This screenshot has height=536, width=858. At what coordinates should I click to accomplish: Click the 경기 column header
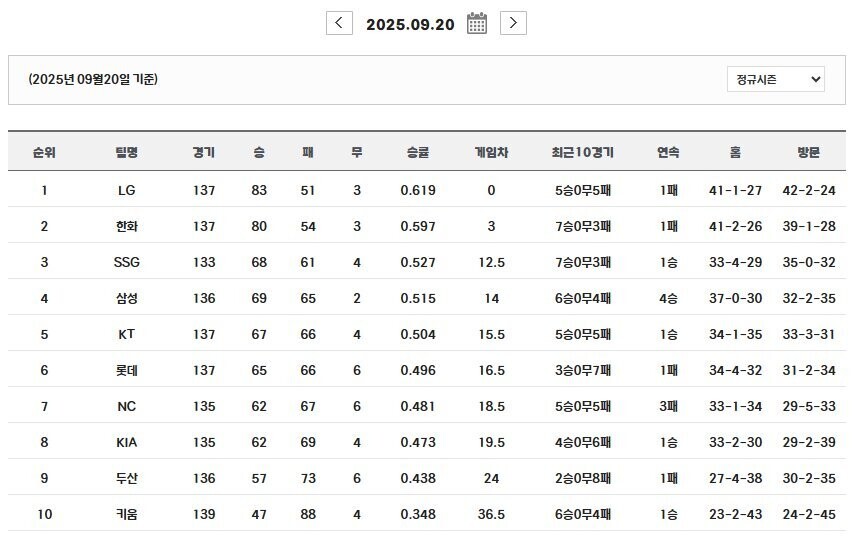click(204, 152)
